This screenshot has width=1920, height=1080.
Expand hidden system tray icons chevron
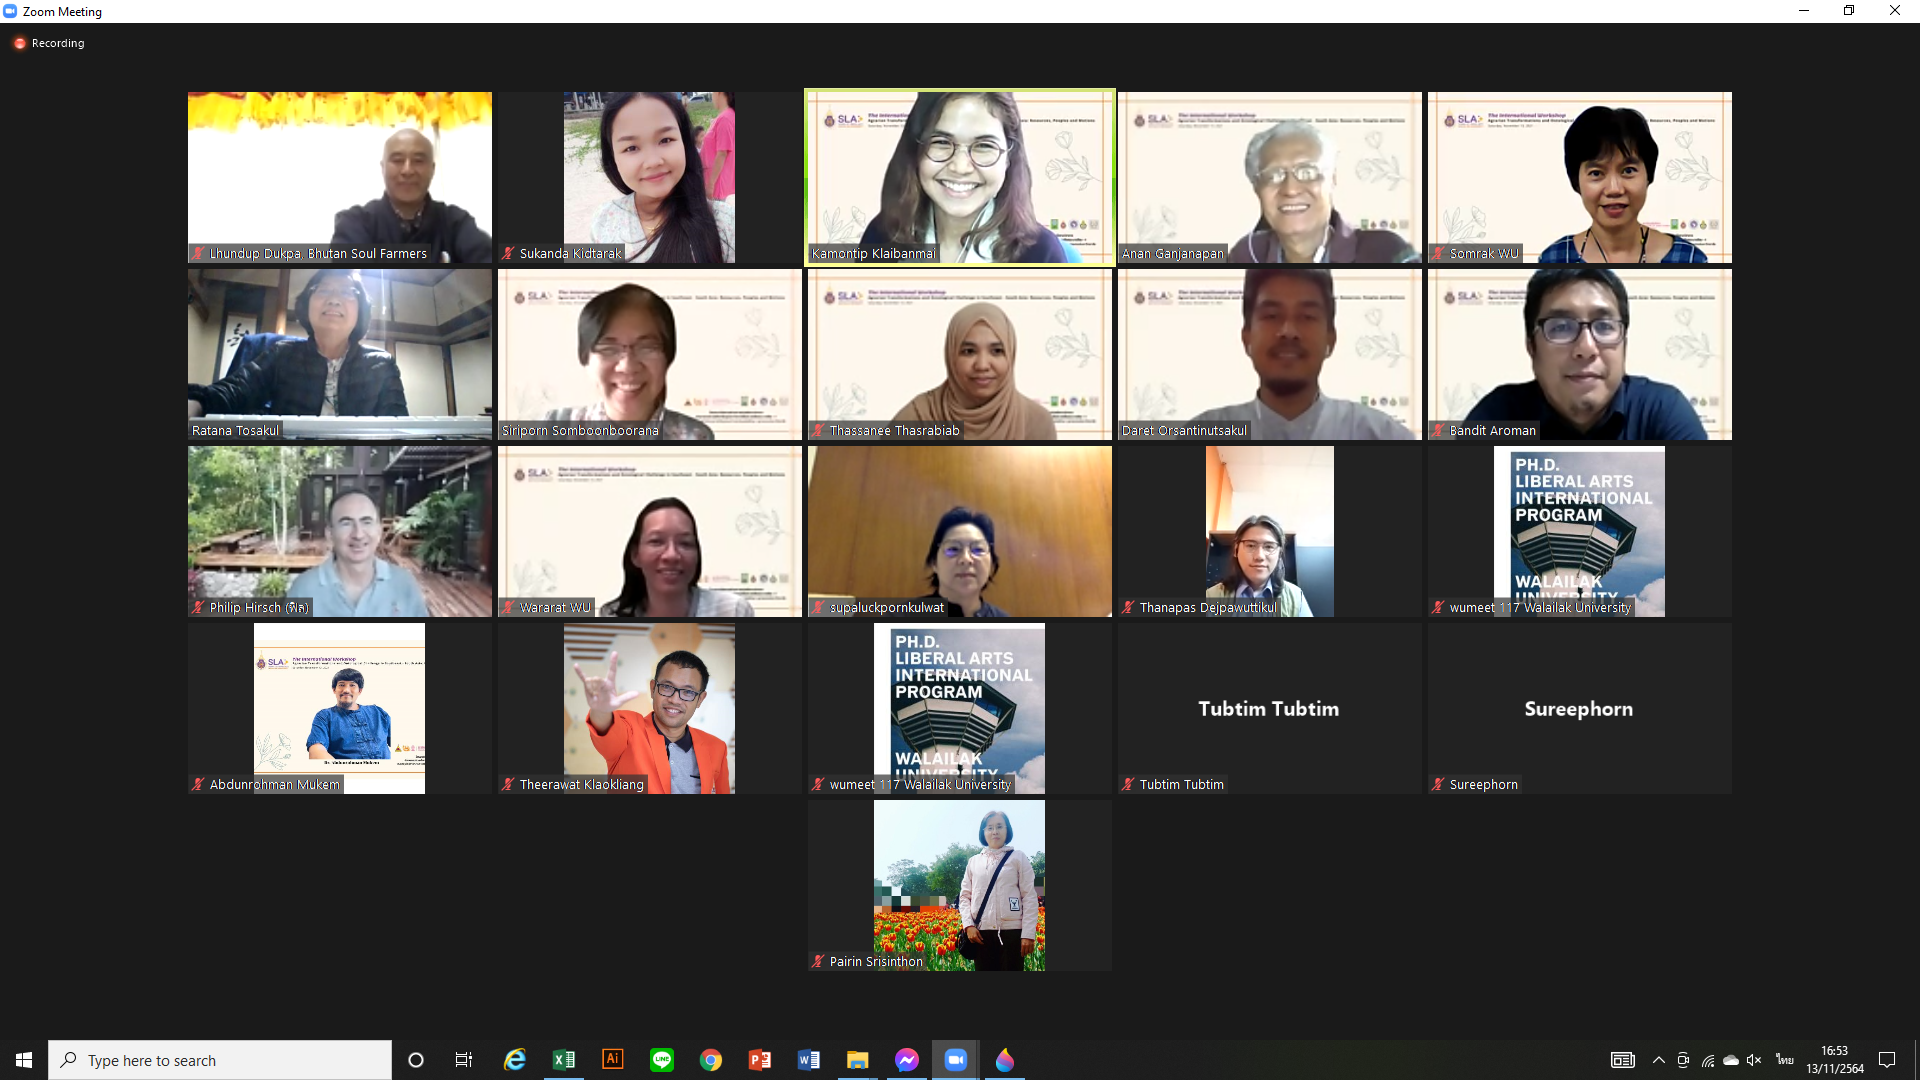click(1659, 1060)
